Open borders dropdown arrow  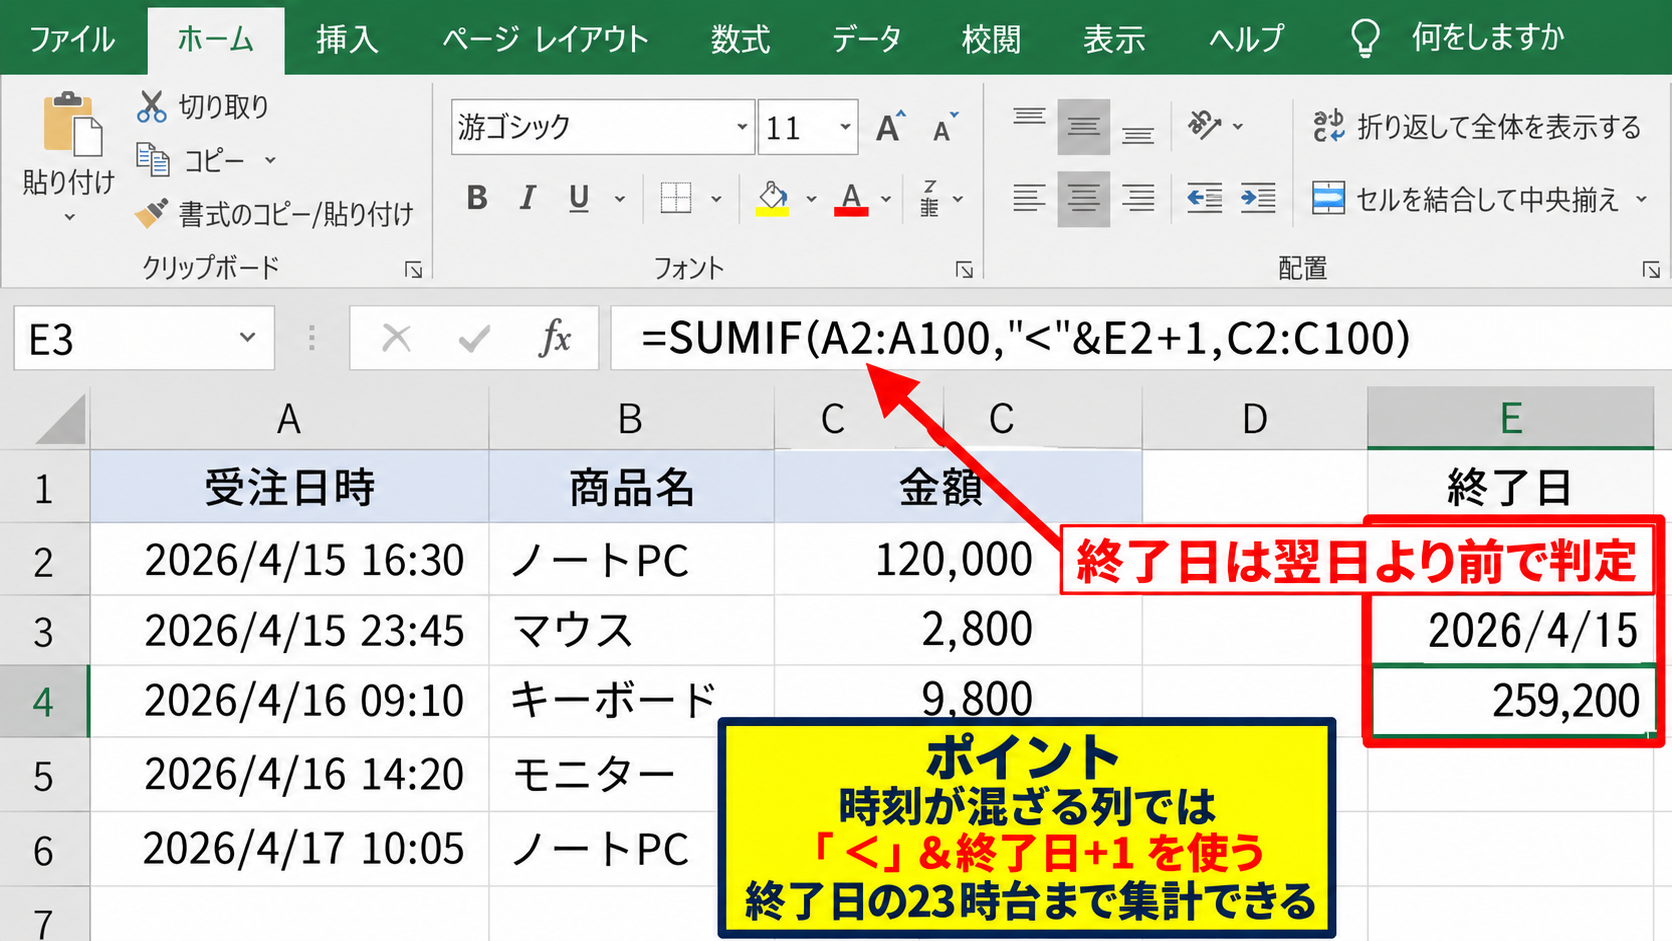tap(716, 199)
